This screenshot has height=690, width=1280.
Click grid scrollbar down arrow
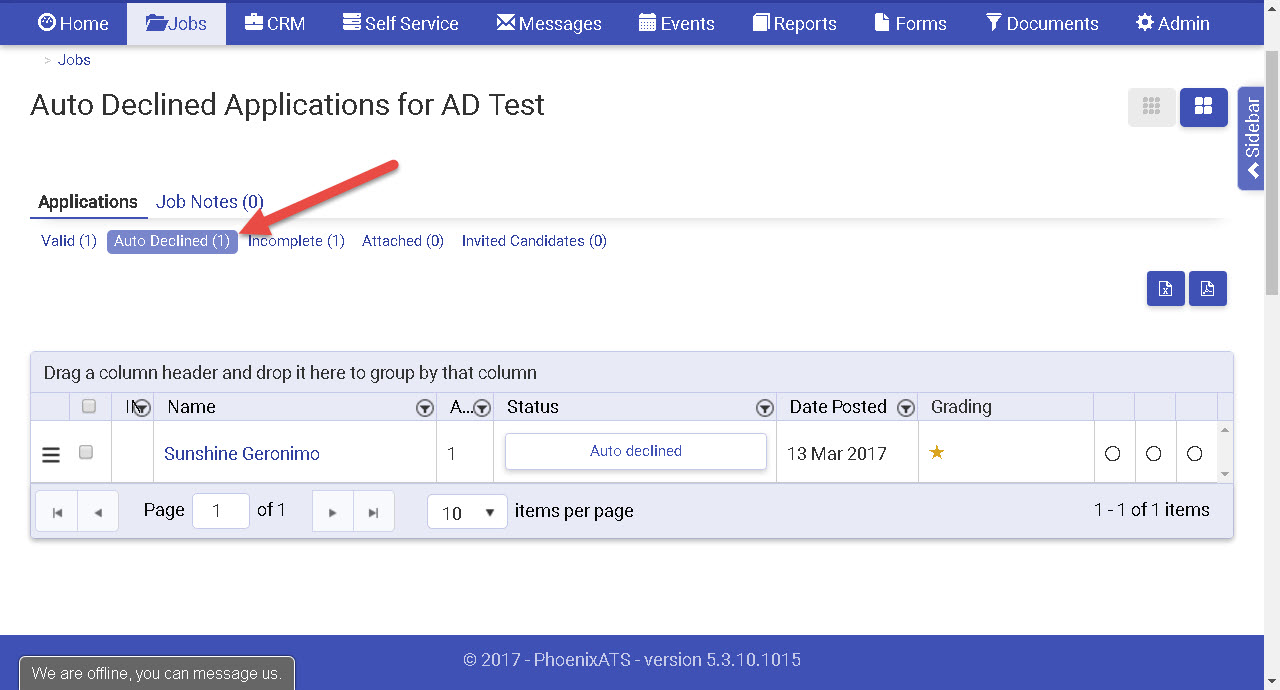pyautogui.click(x=1225, y=474)
